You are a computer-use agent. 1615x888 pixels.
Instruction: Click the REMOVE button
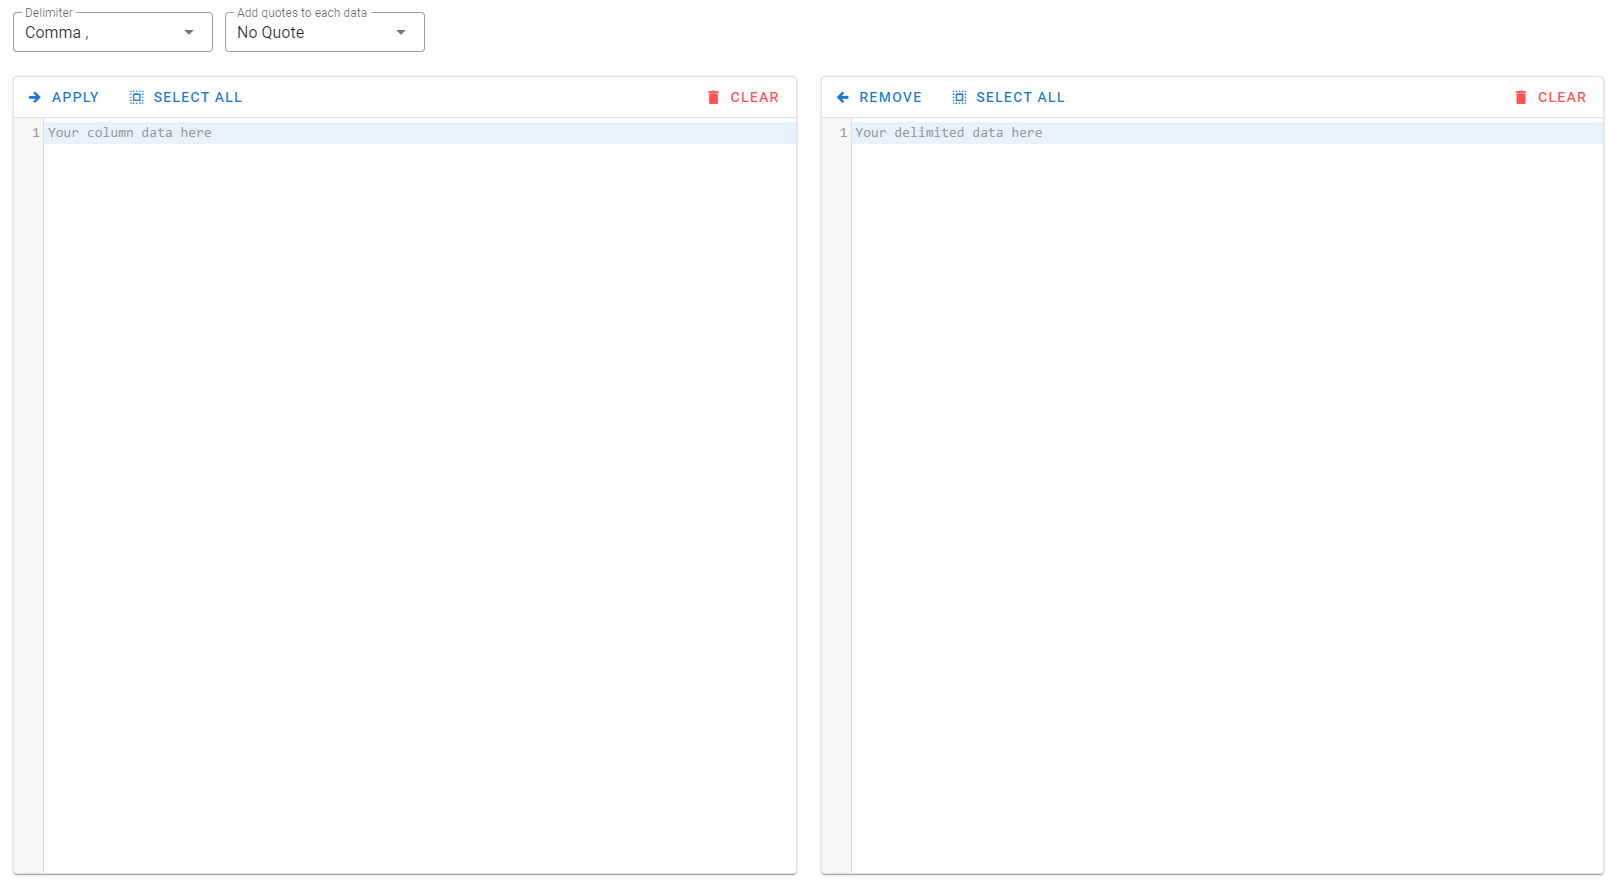click(x=879, y=97)
